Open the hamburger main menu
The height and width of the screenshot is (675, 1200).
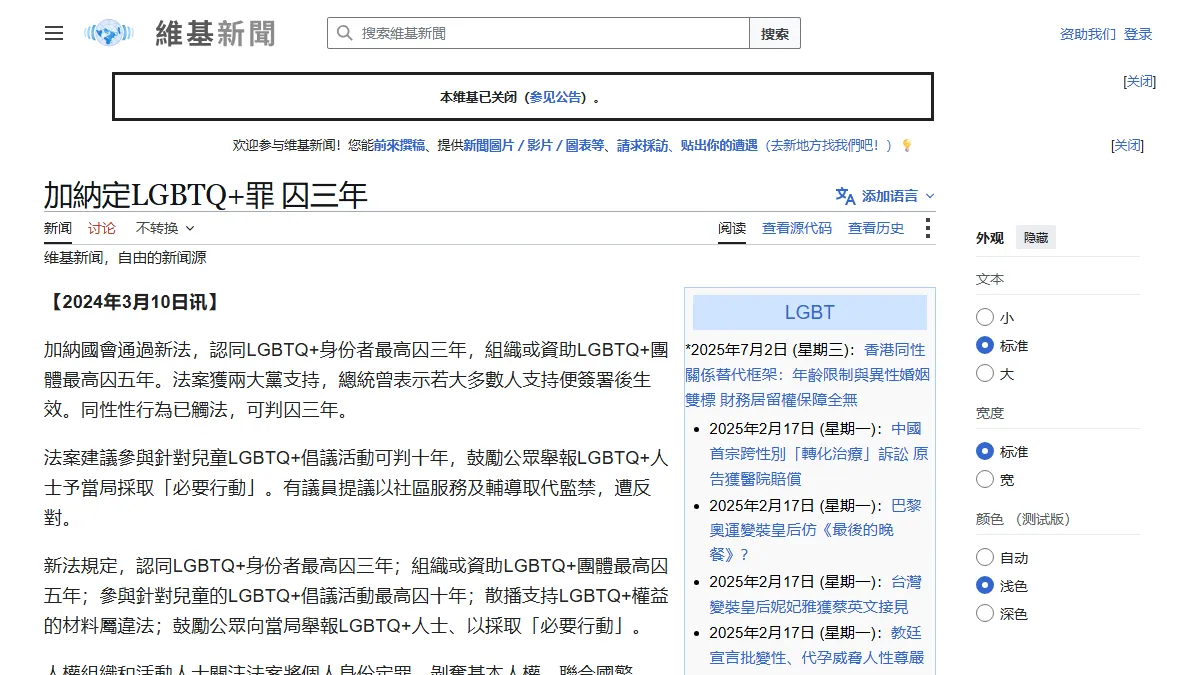point(54,33)
